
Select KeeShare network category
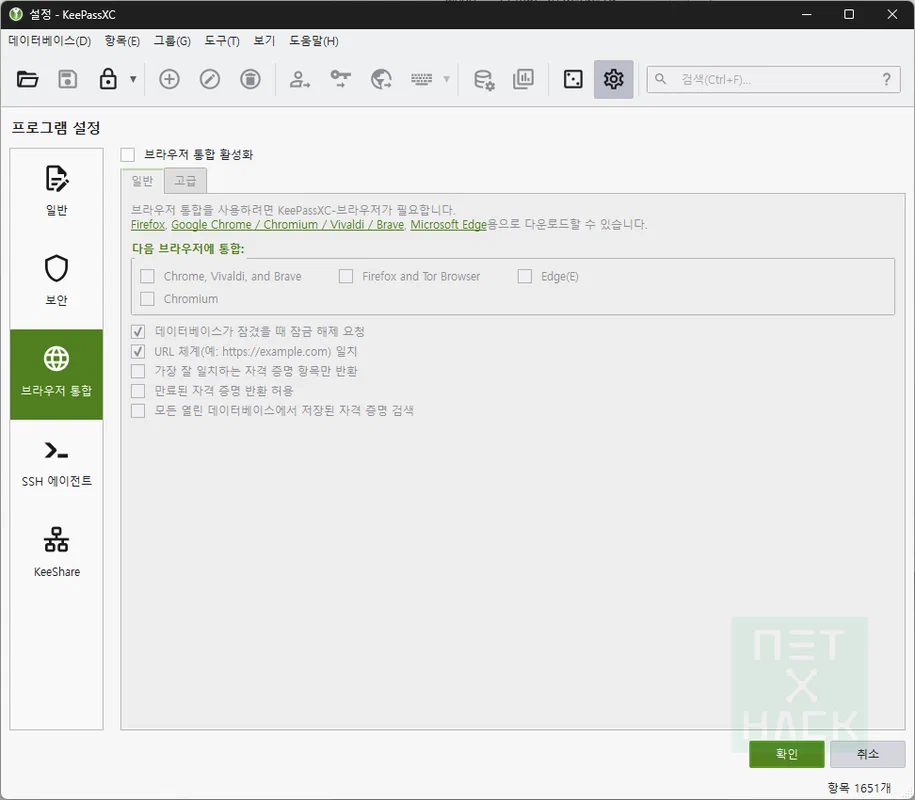pos(57,554)
